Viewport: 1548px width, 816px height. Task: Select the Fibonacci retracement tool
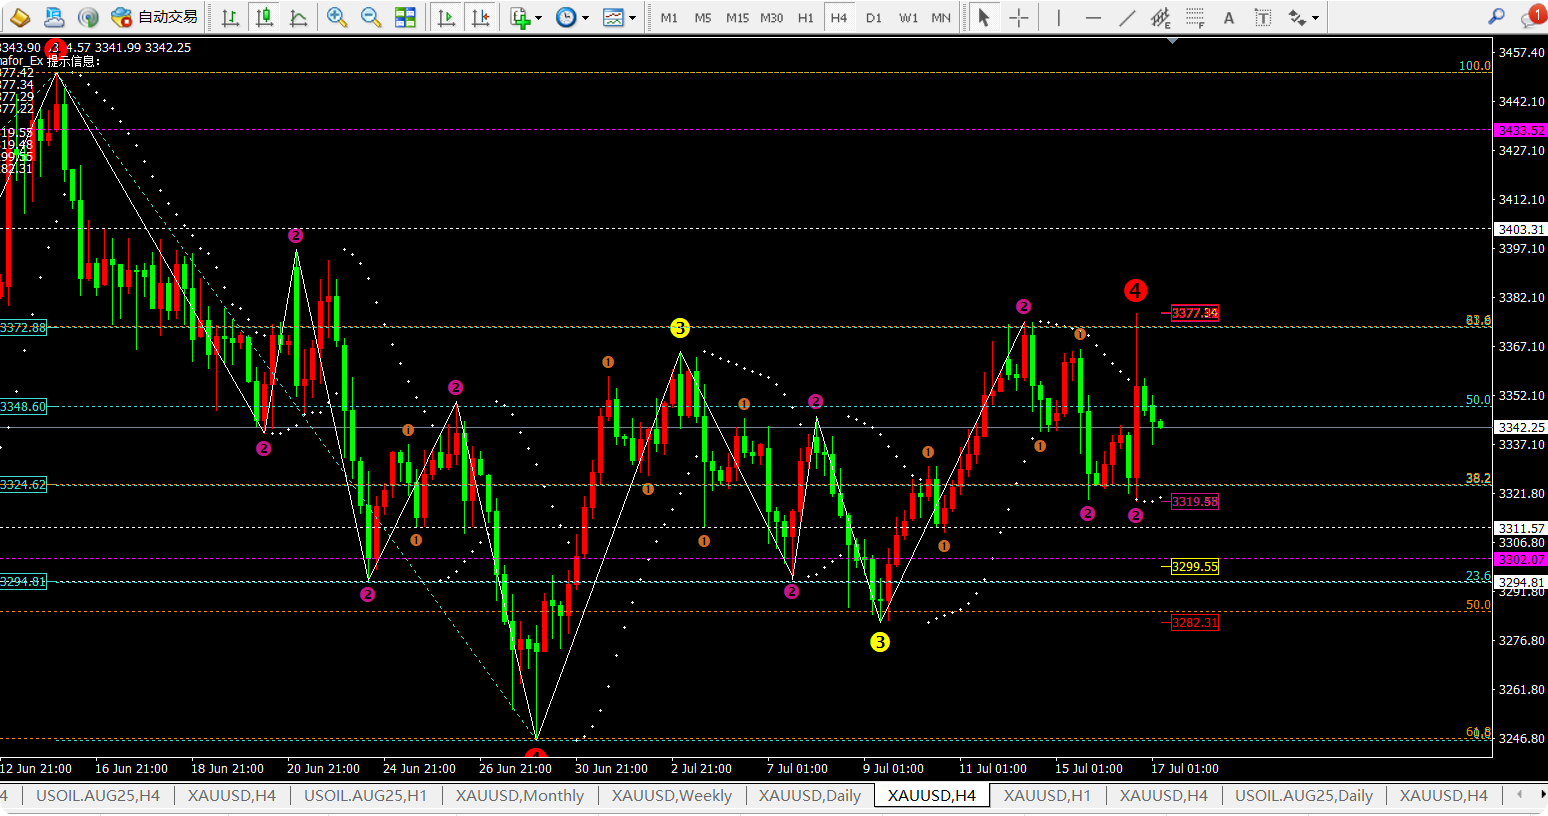1194,17
